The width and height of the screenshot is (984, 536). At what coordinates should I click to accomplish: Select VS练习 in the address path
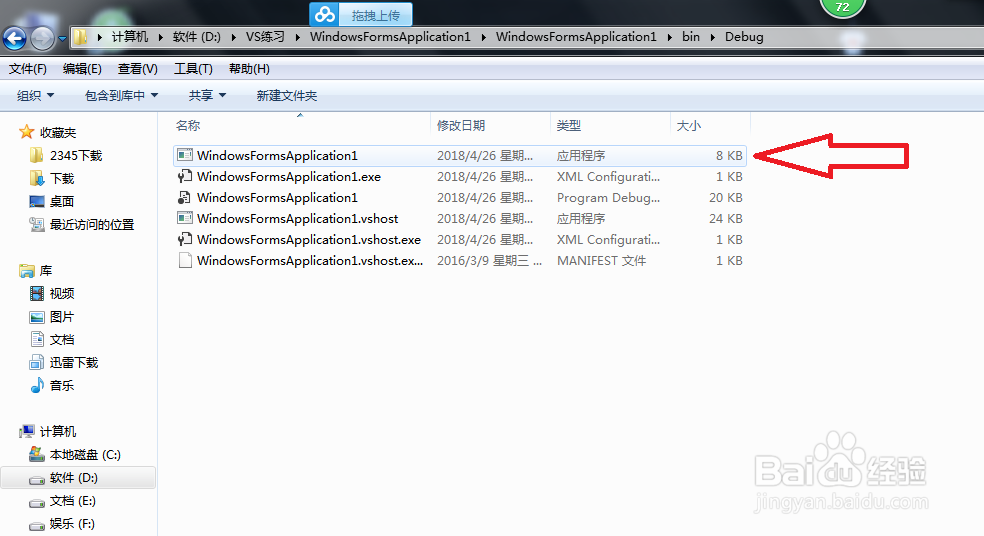point(265,37)
